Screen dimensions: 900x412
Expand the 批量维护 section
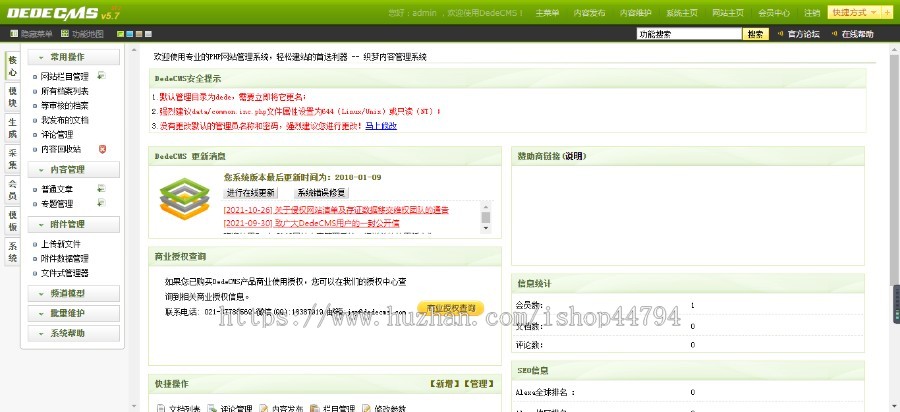click(x=73, y=313)
